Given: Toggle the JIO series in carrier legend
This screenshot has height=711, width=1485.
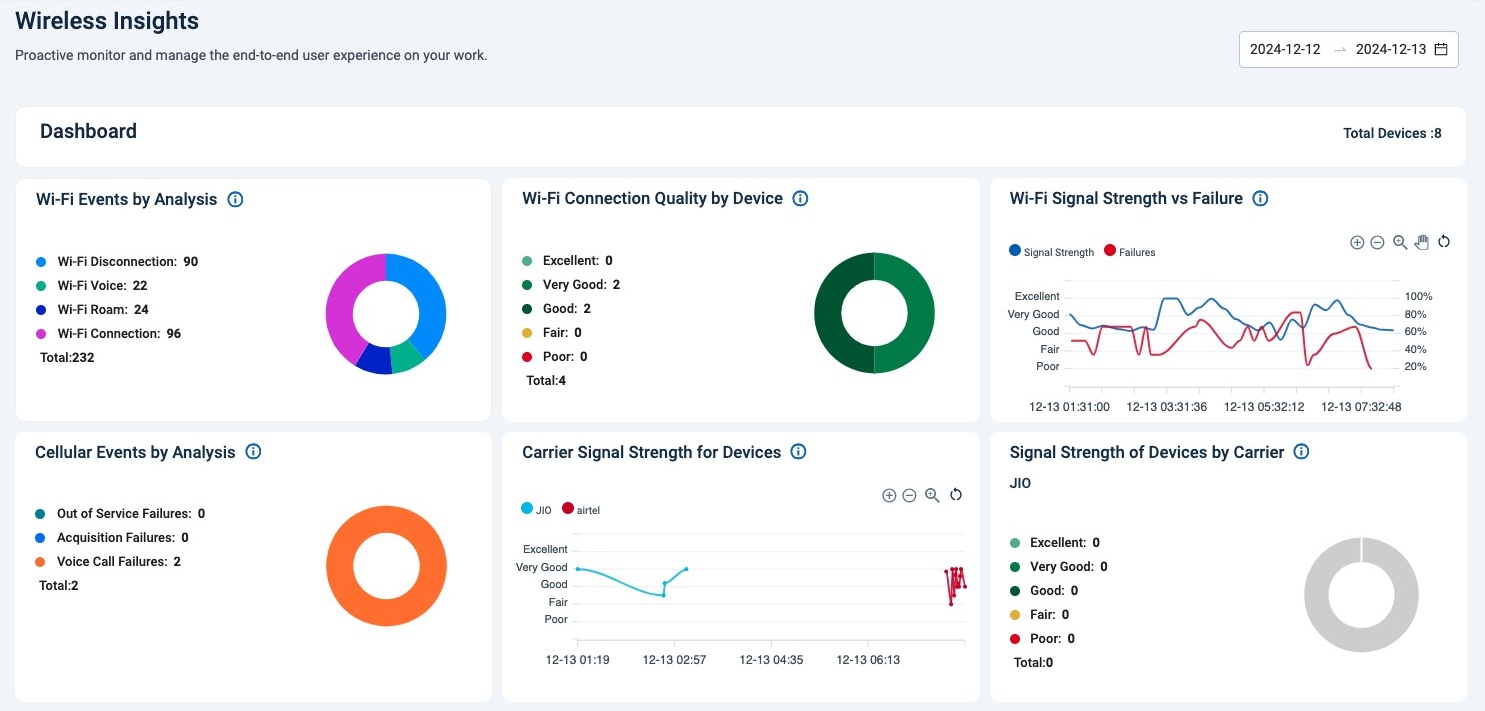Looking at the screenshot, I should 537,509.
